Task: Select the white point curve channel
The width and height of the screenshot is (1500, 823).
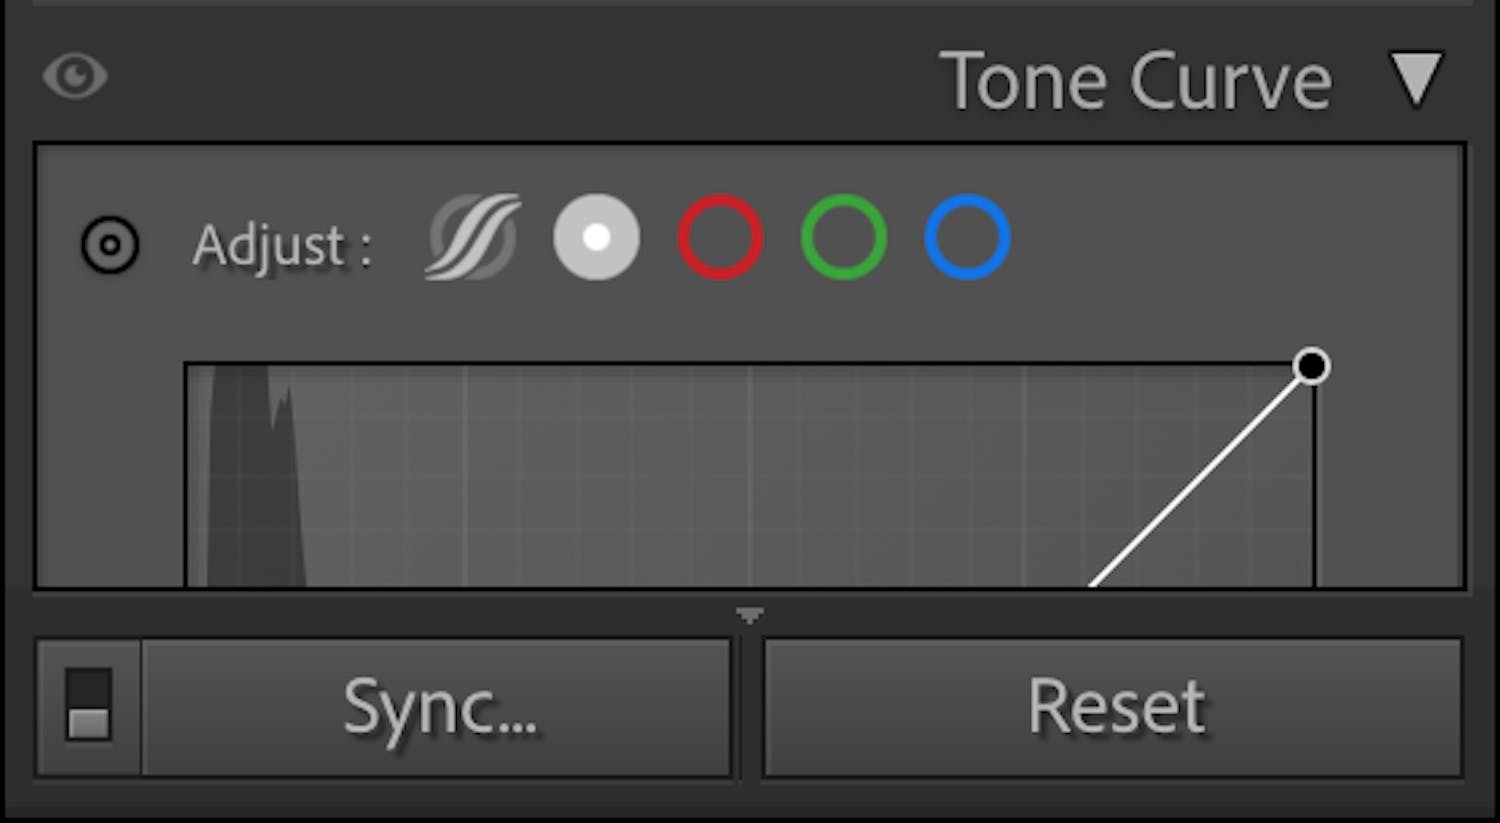Action: 596,238
